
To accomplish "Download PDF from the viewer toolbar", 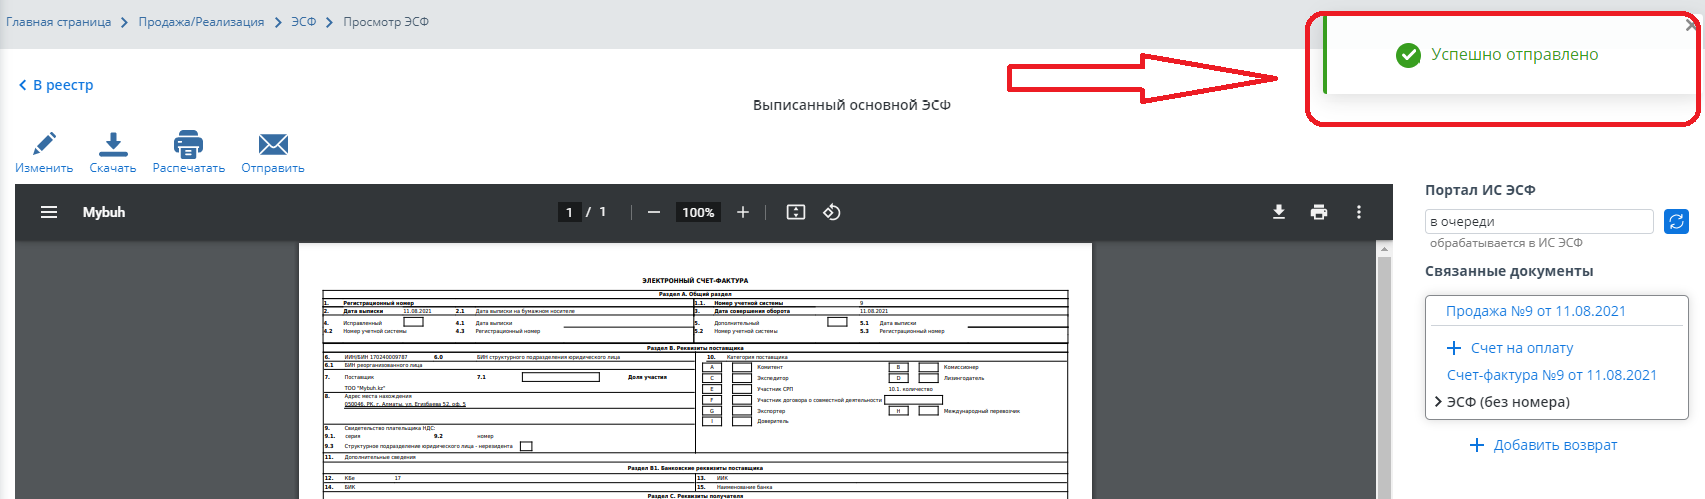I will pyautogui.click(x=1279, y=212).
